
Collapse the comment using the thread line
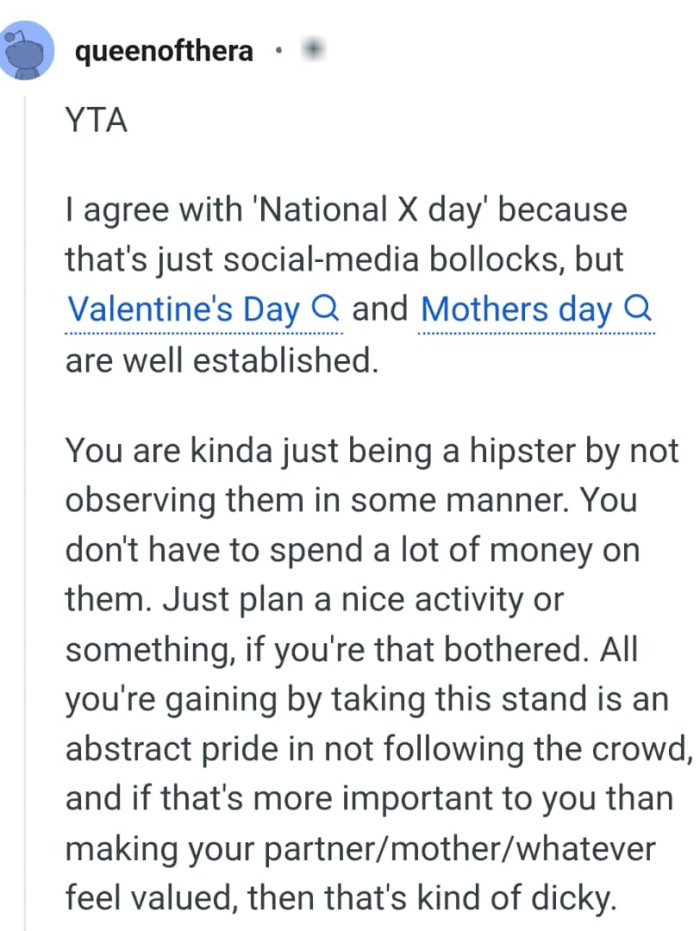pos(27,500)
